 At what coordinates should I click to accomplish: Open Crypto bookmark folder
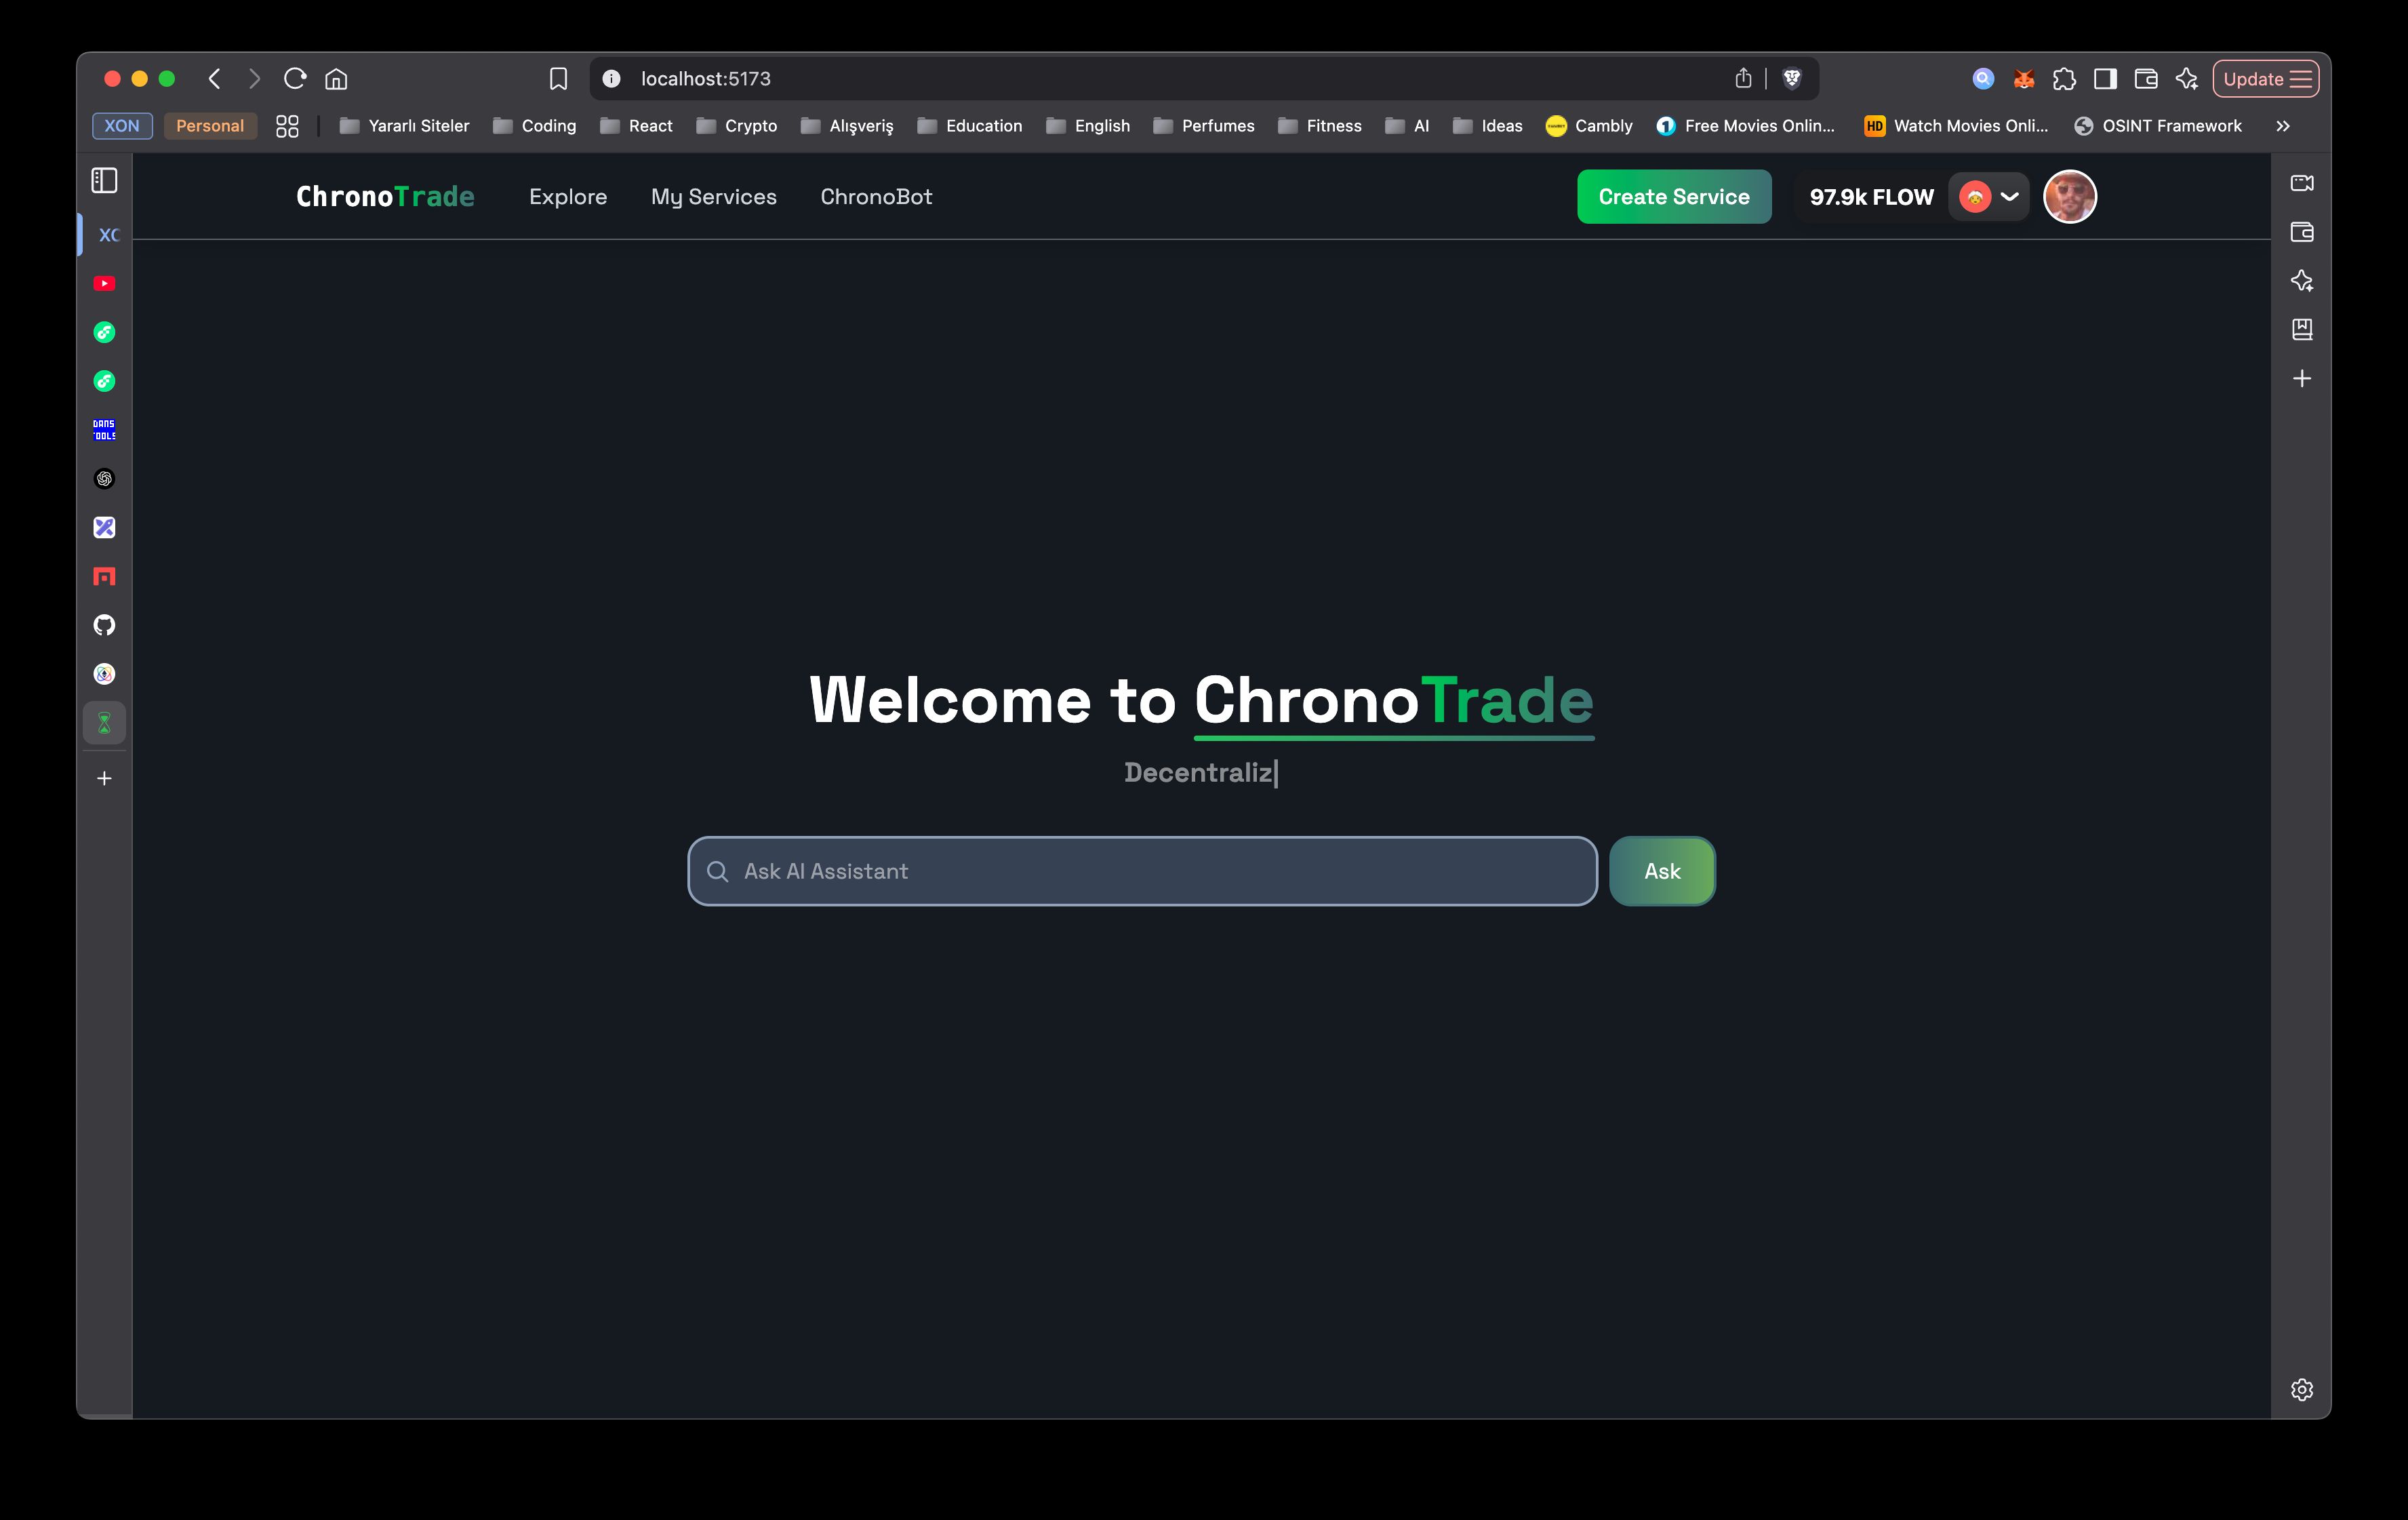tap(737, 126)
